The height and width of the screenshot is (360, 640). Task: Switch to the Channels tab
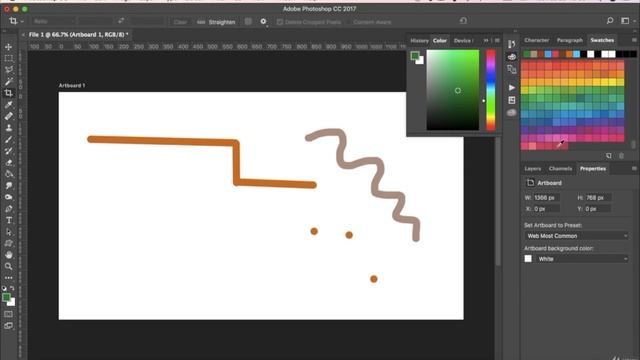[560, 169]
